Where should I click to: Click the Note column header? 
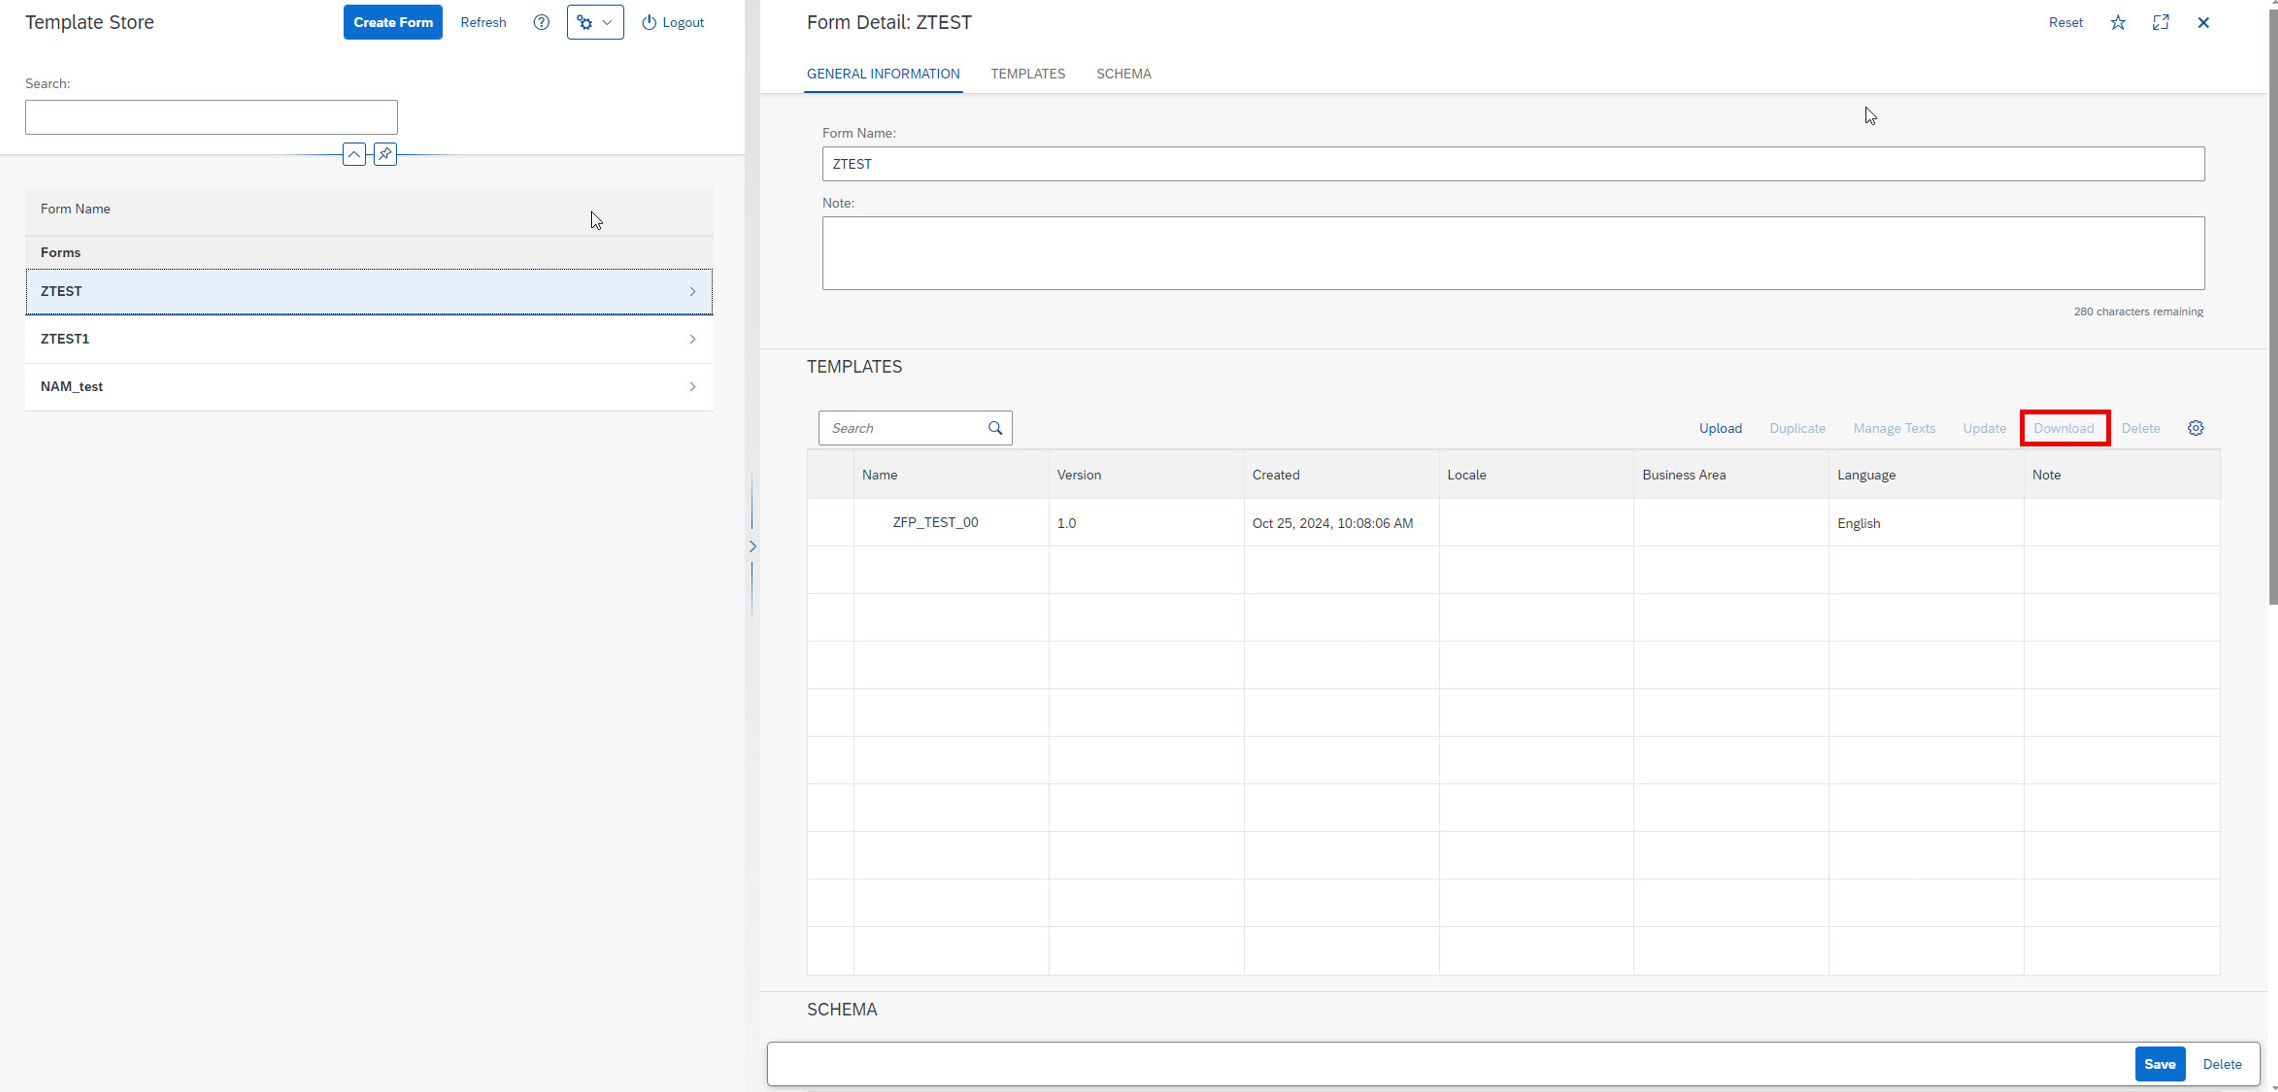[2121, 475]
